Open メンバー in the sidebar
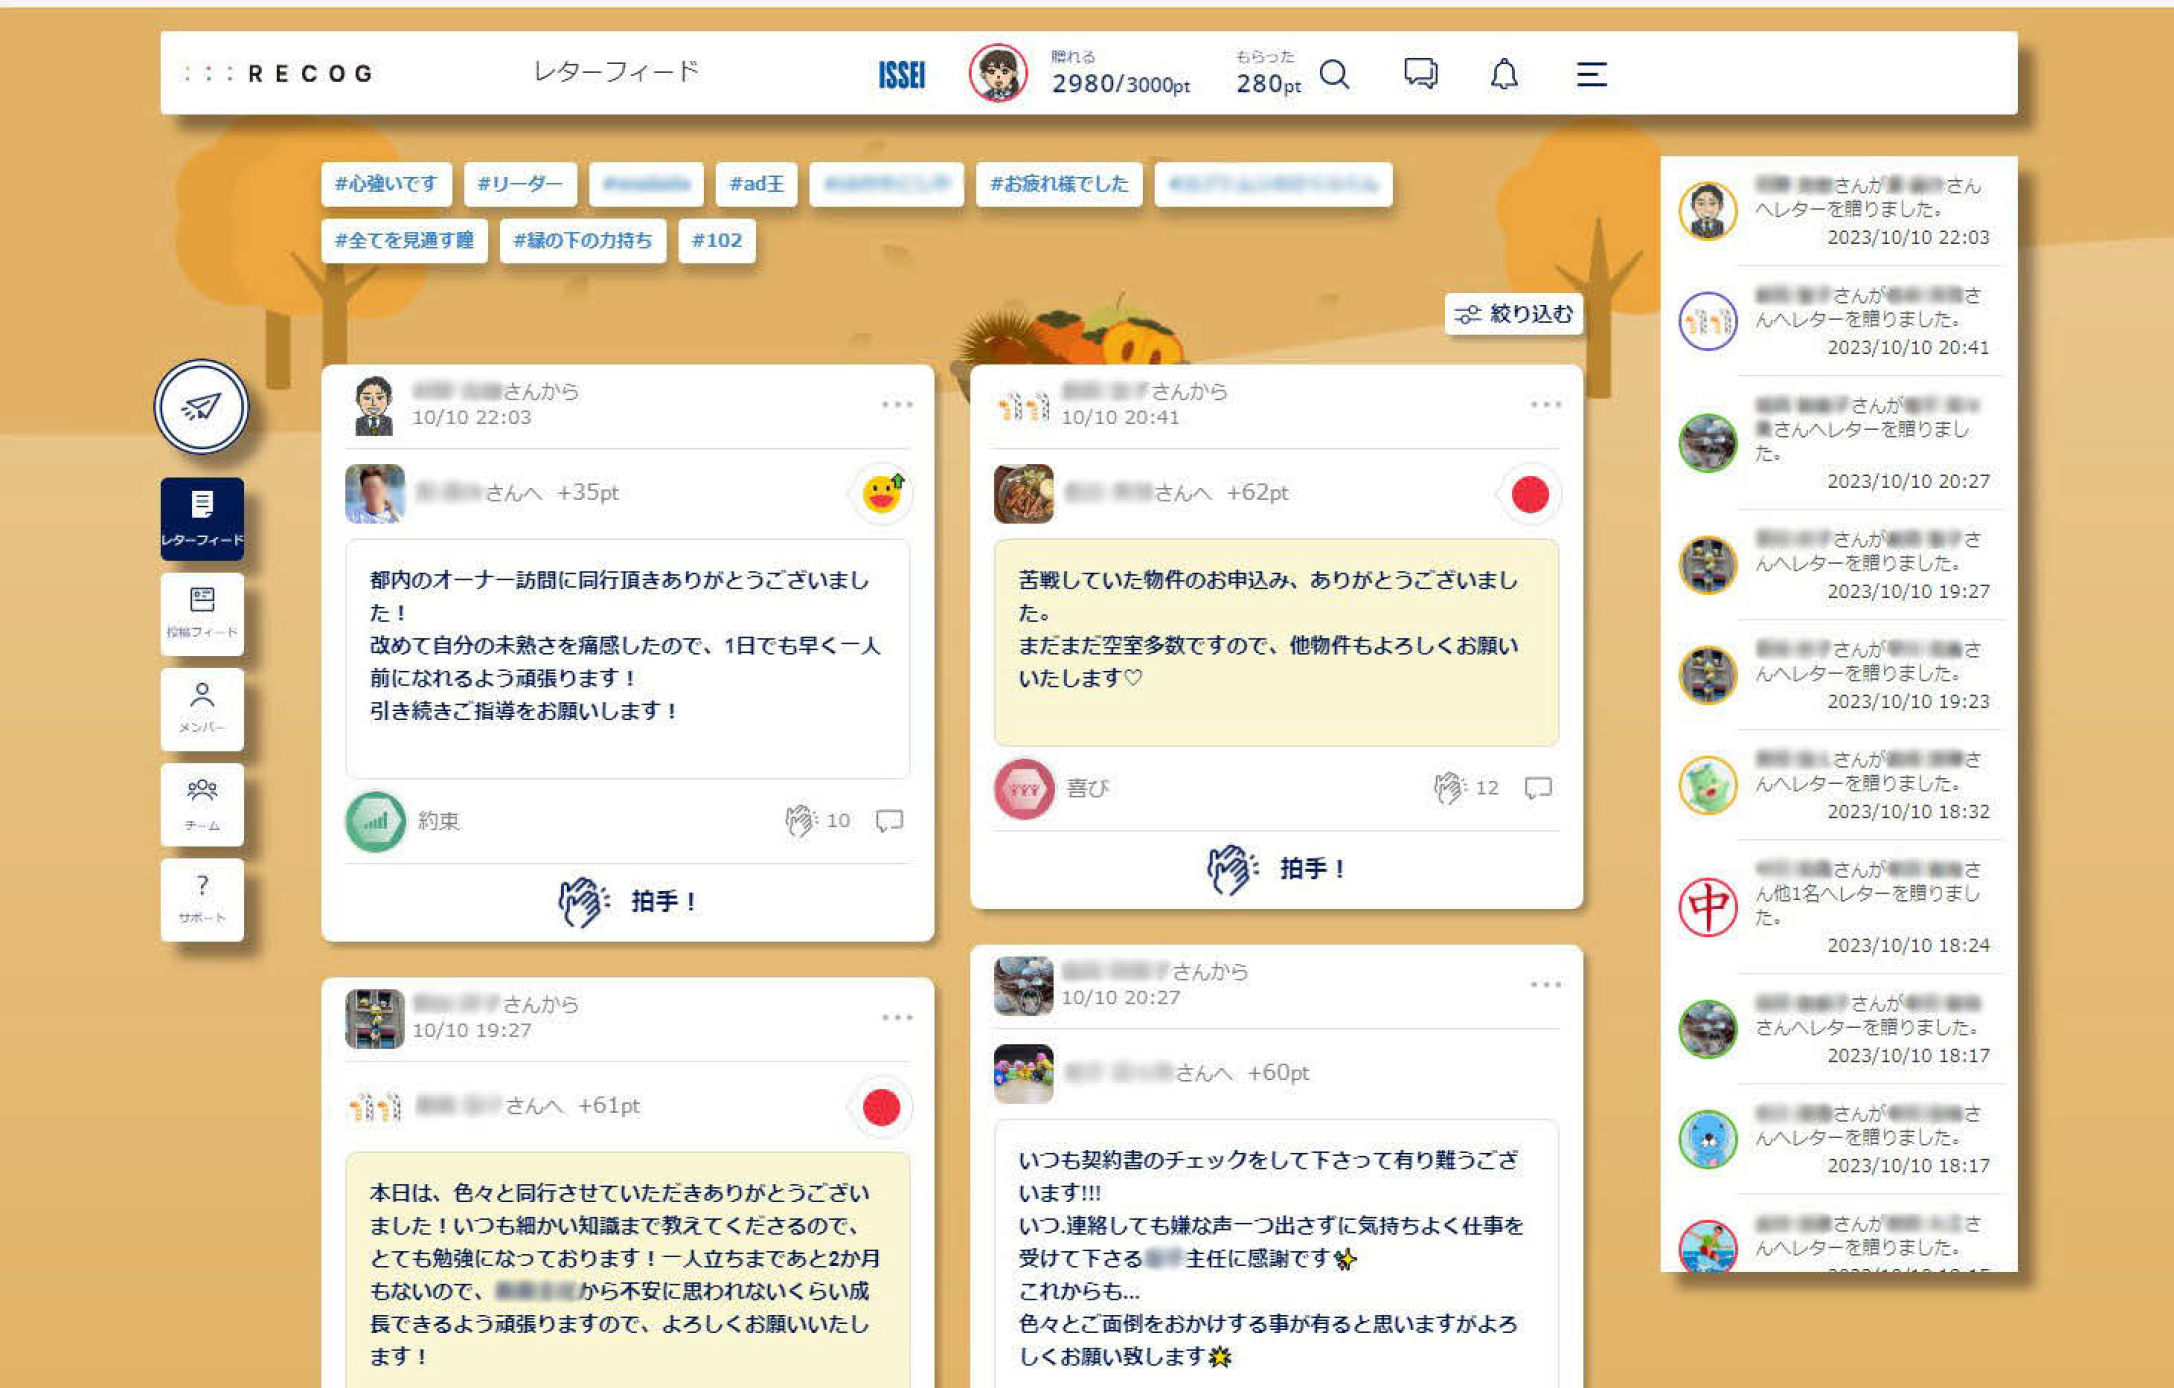 point(202,708)
